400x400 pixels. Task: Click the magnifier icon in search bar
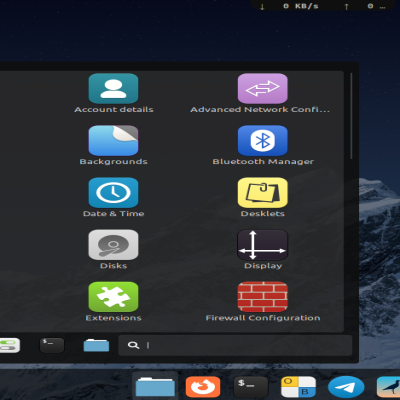[133, 345]
